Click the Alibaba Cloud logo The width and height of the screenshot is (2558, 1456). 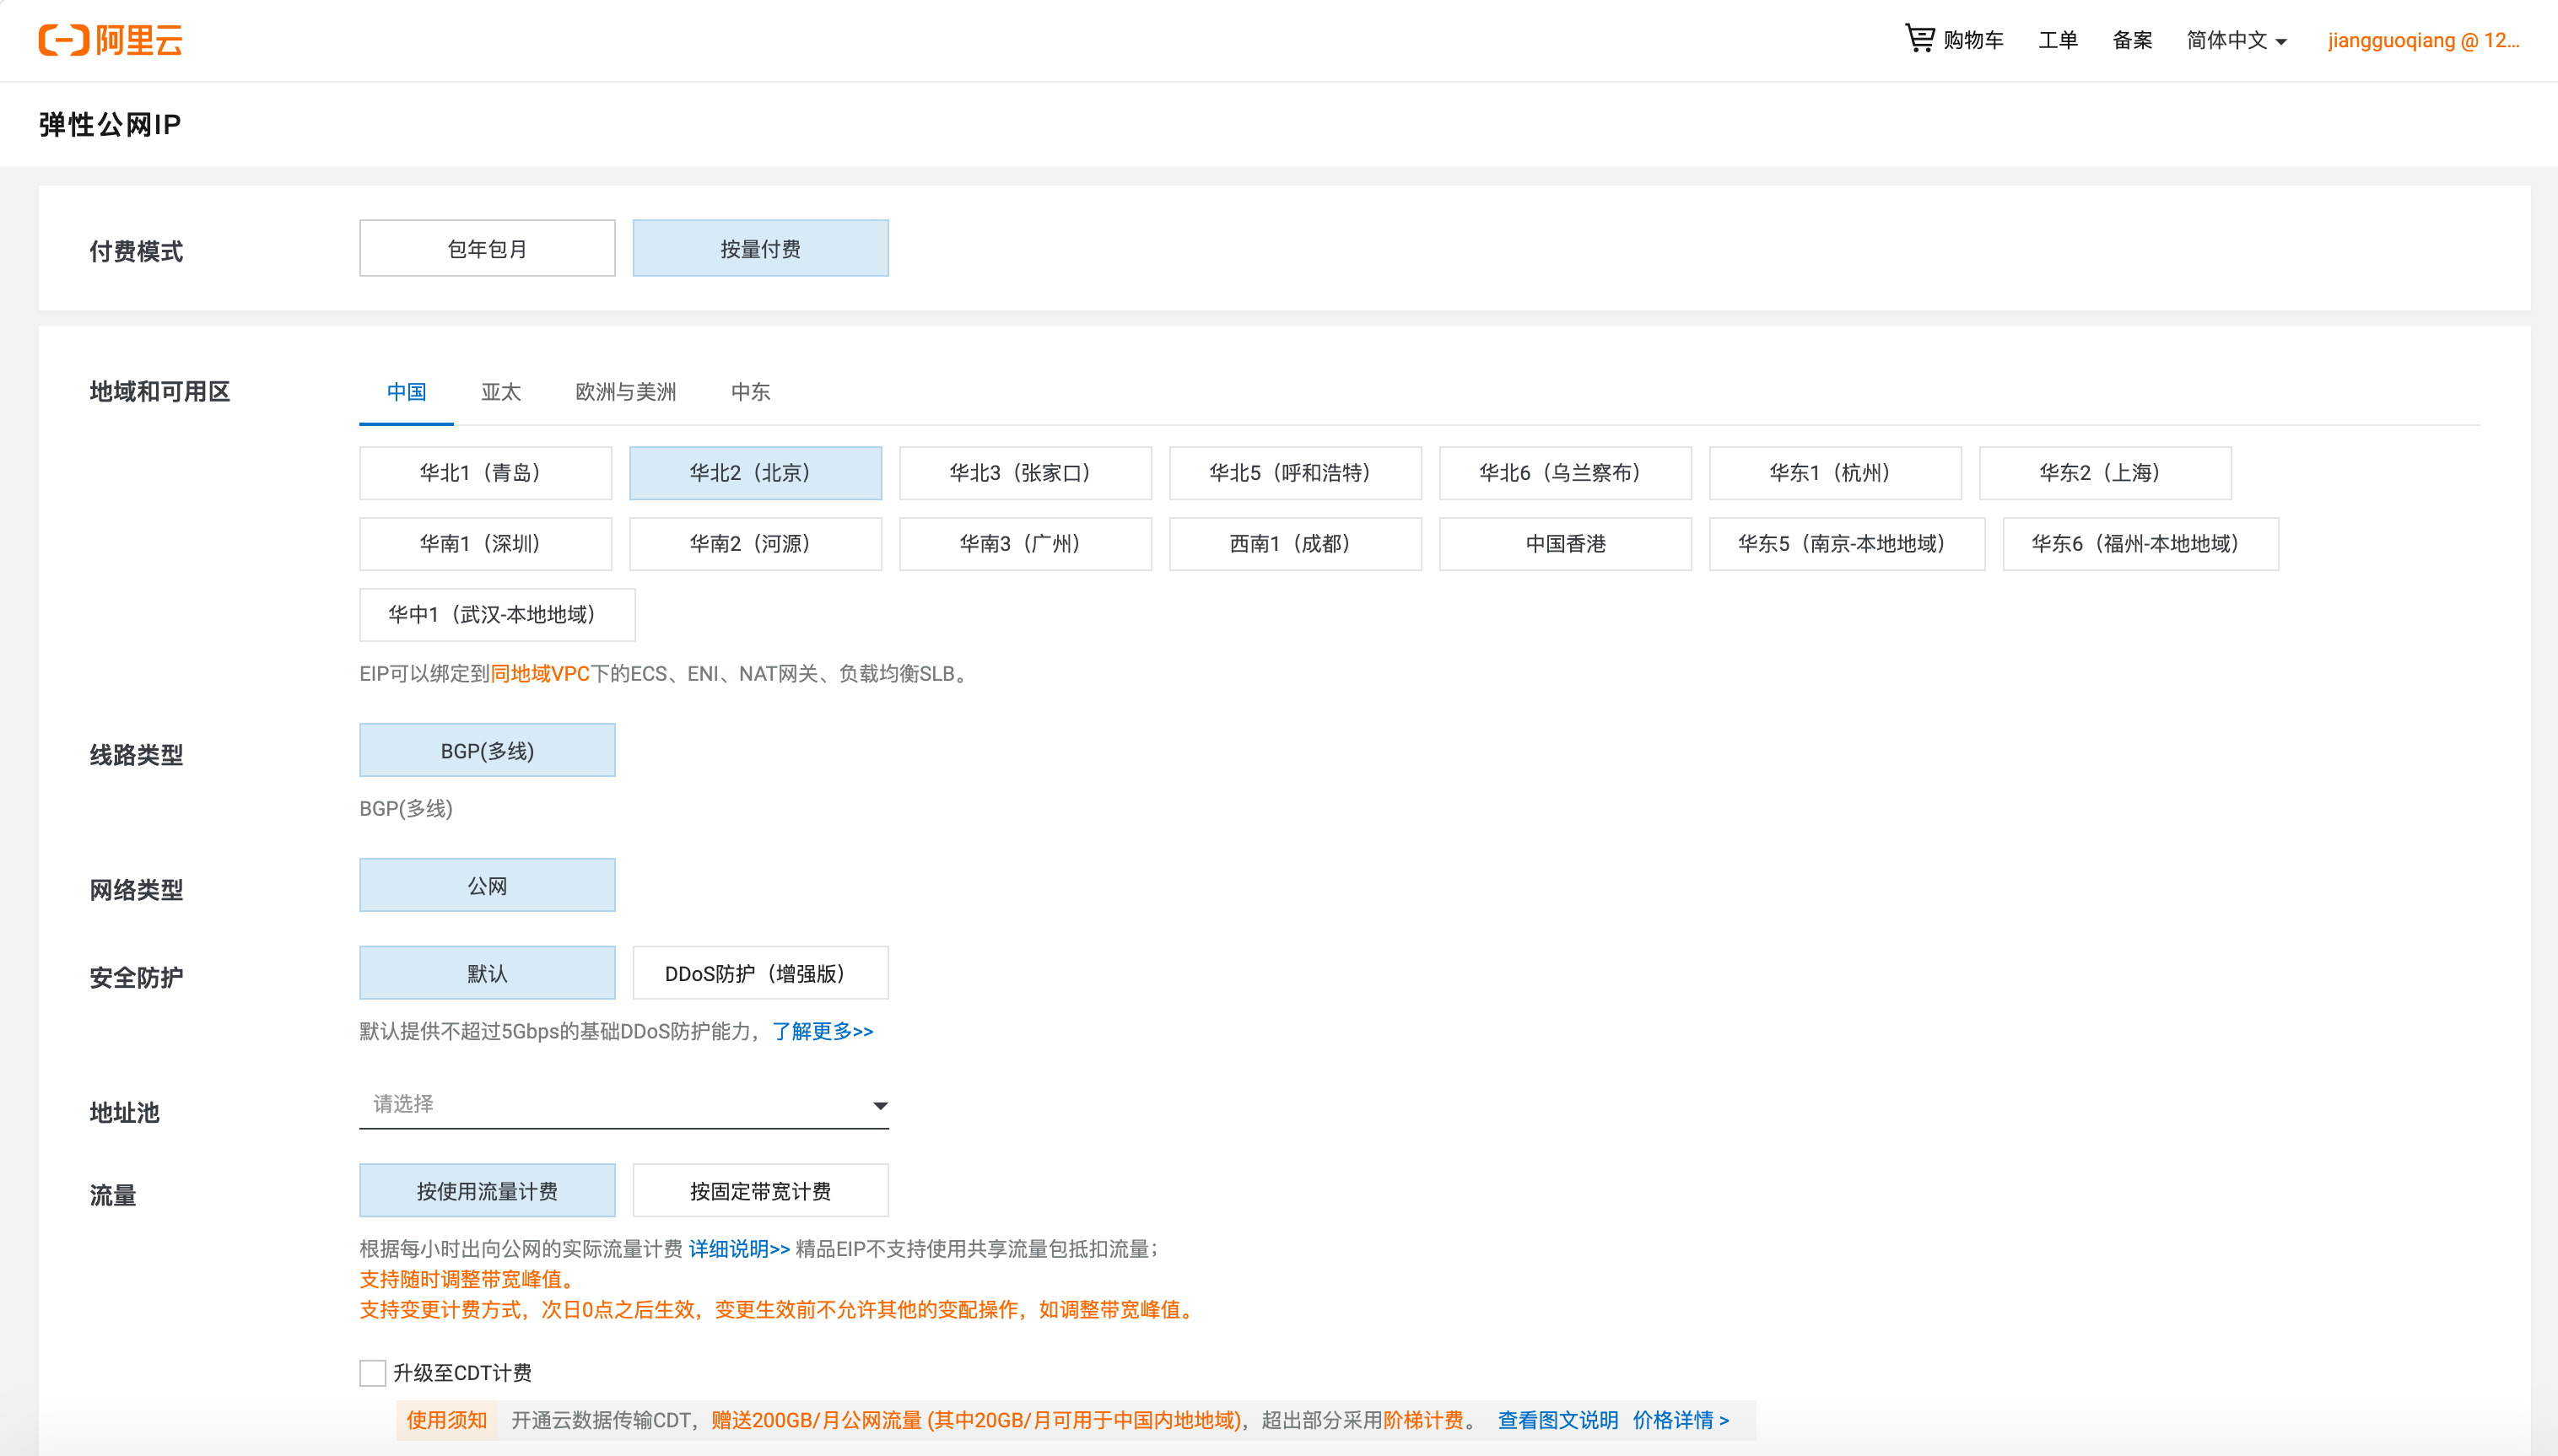[x=110, y=40]
